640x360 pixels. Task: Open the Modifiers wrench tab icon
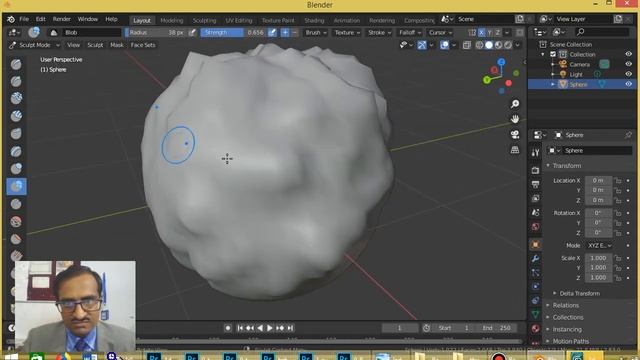click(x=536, y=259)
